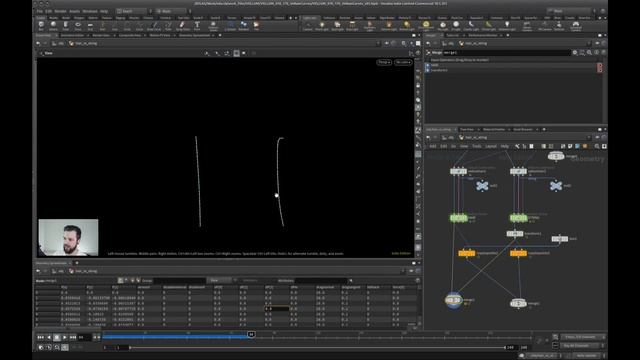Open the Windows menu
This screenshot has height=360, width=640.
[90, 11]
